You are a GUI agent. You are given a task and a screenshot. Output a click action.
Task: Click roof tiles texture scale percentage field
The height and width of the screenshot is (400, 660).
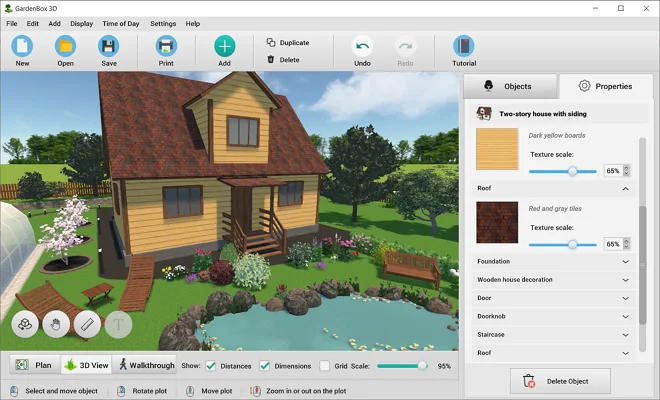tap(613, 244)
